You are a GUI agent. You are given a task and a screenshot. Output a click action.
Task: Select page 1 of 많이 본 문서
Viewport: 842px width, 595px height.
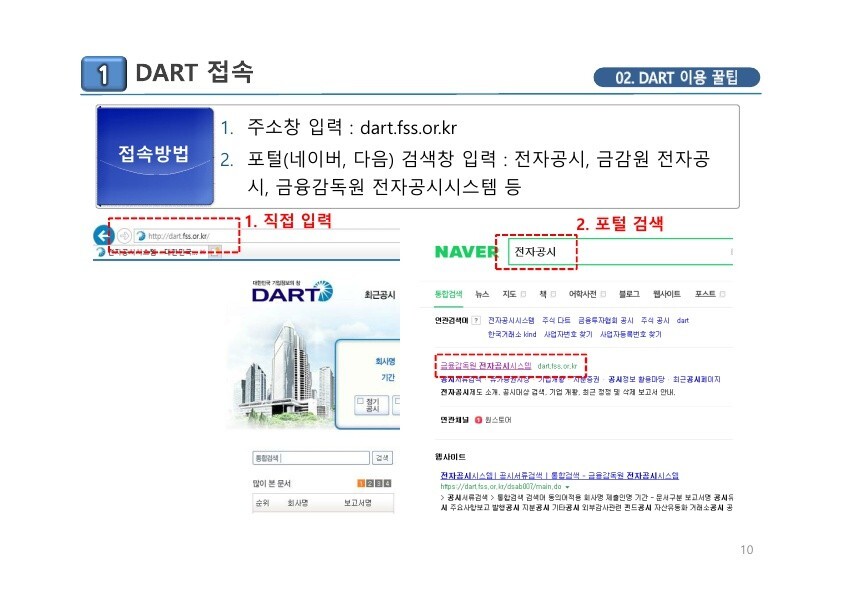click(x=361, y=483)
